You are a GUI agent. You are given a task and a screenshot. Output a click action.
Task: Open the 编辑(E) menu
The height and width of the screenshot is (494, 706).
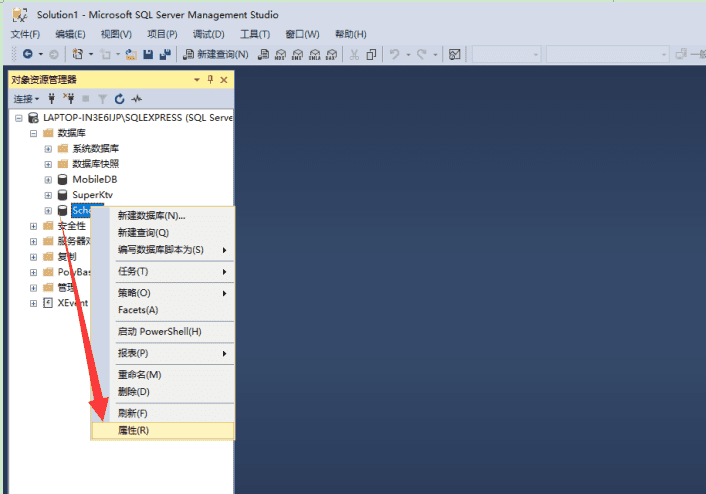(70, 34)
